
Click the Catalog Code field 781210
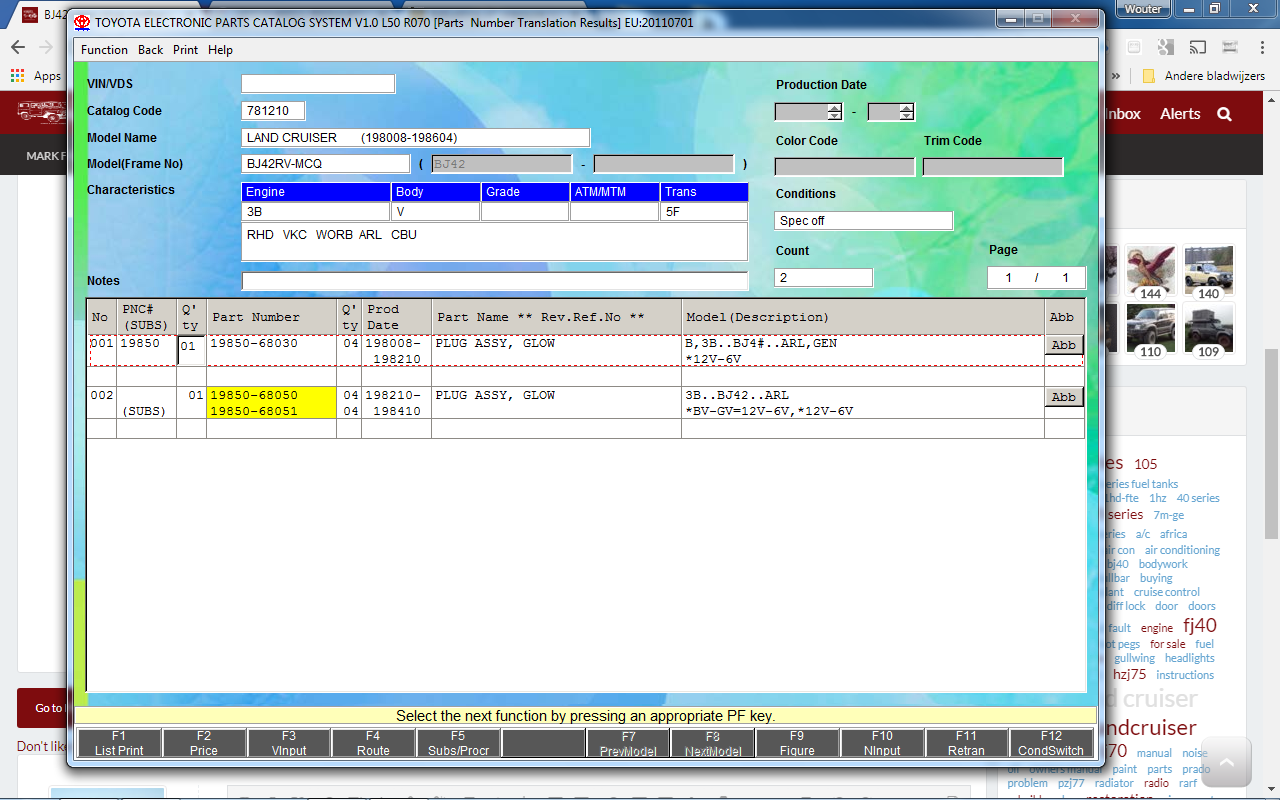click(x=273, y=111)
